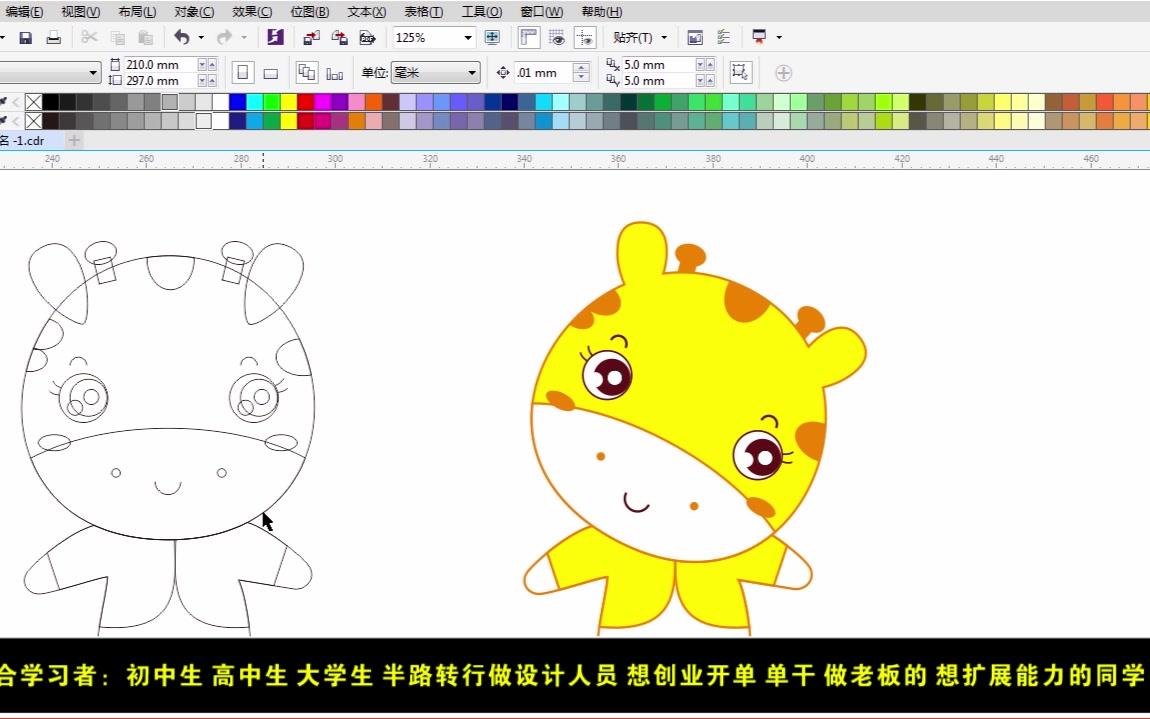
Task: Toggle portrait page orientation
Action: pyautogui.click(x=241, y=72)
